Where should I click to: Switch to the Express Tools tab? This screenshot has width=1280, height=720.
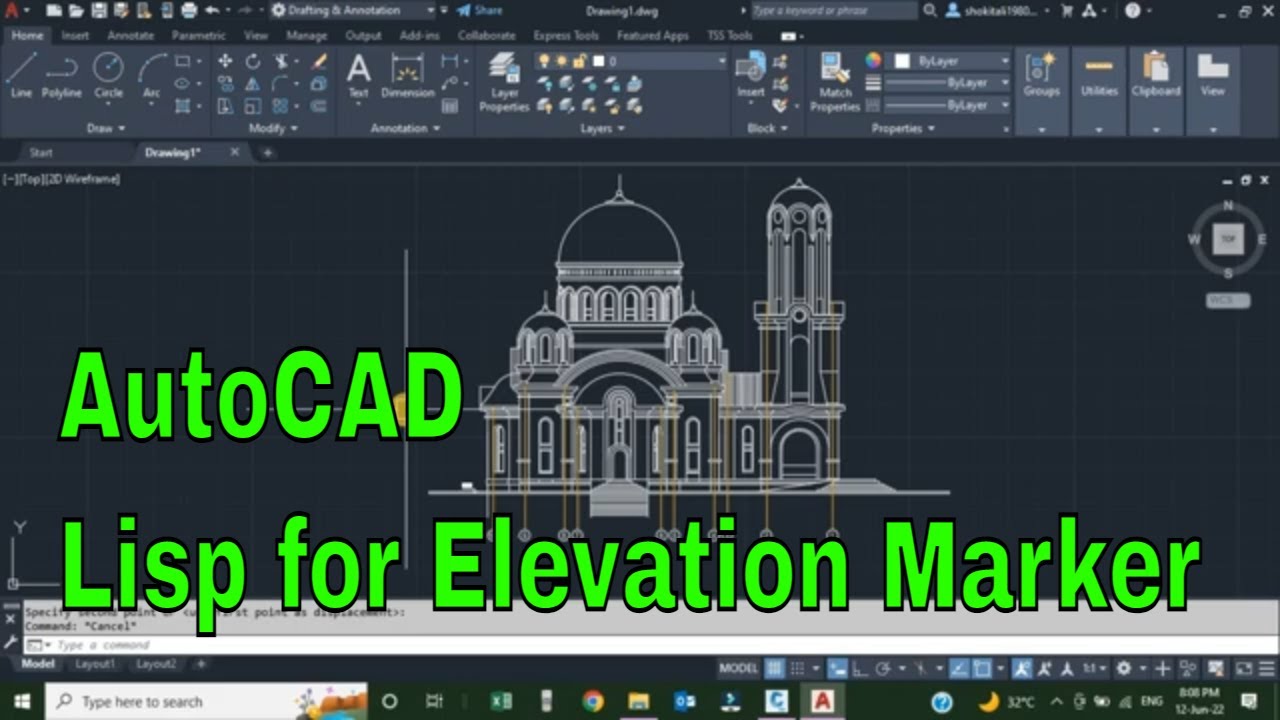pyautogui.click(x=566, y=35)
